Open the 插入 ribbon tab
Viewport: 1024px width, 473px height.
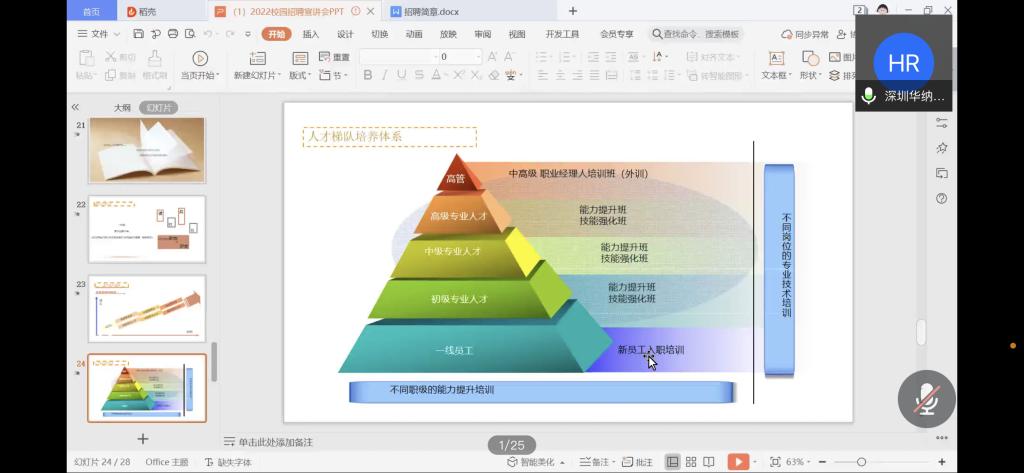[x=311, y=34]
